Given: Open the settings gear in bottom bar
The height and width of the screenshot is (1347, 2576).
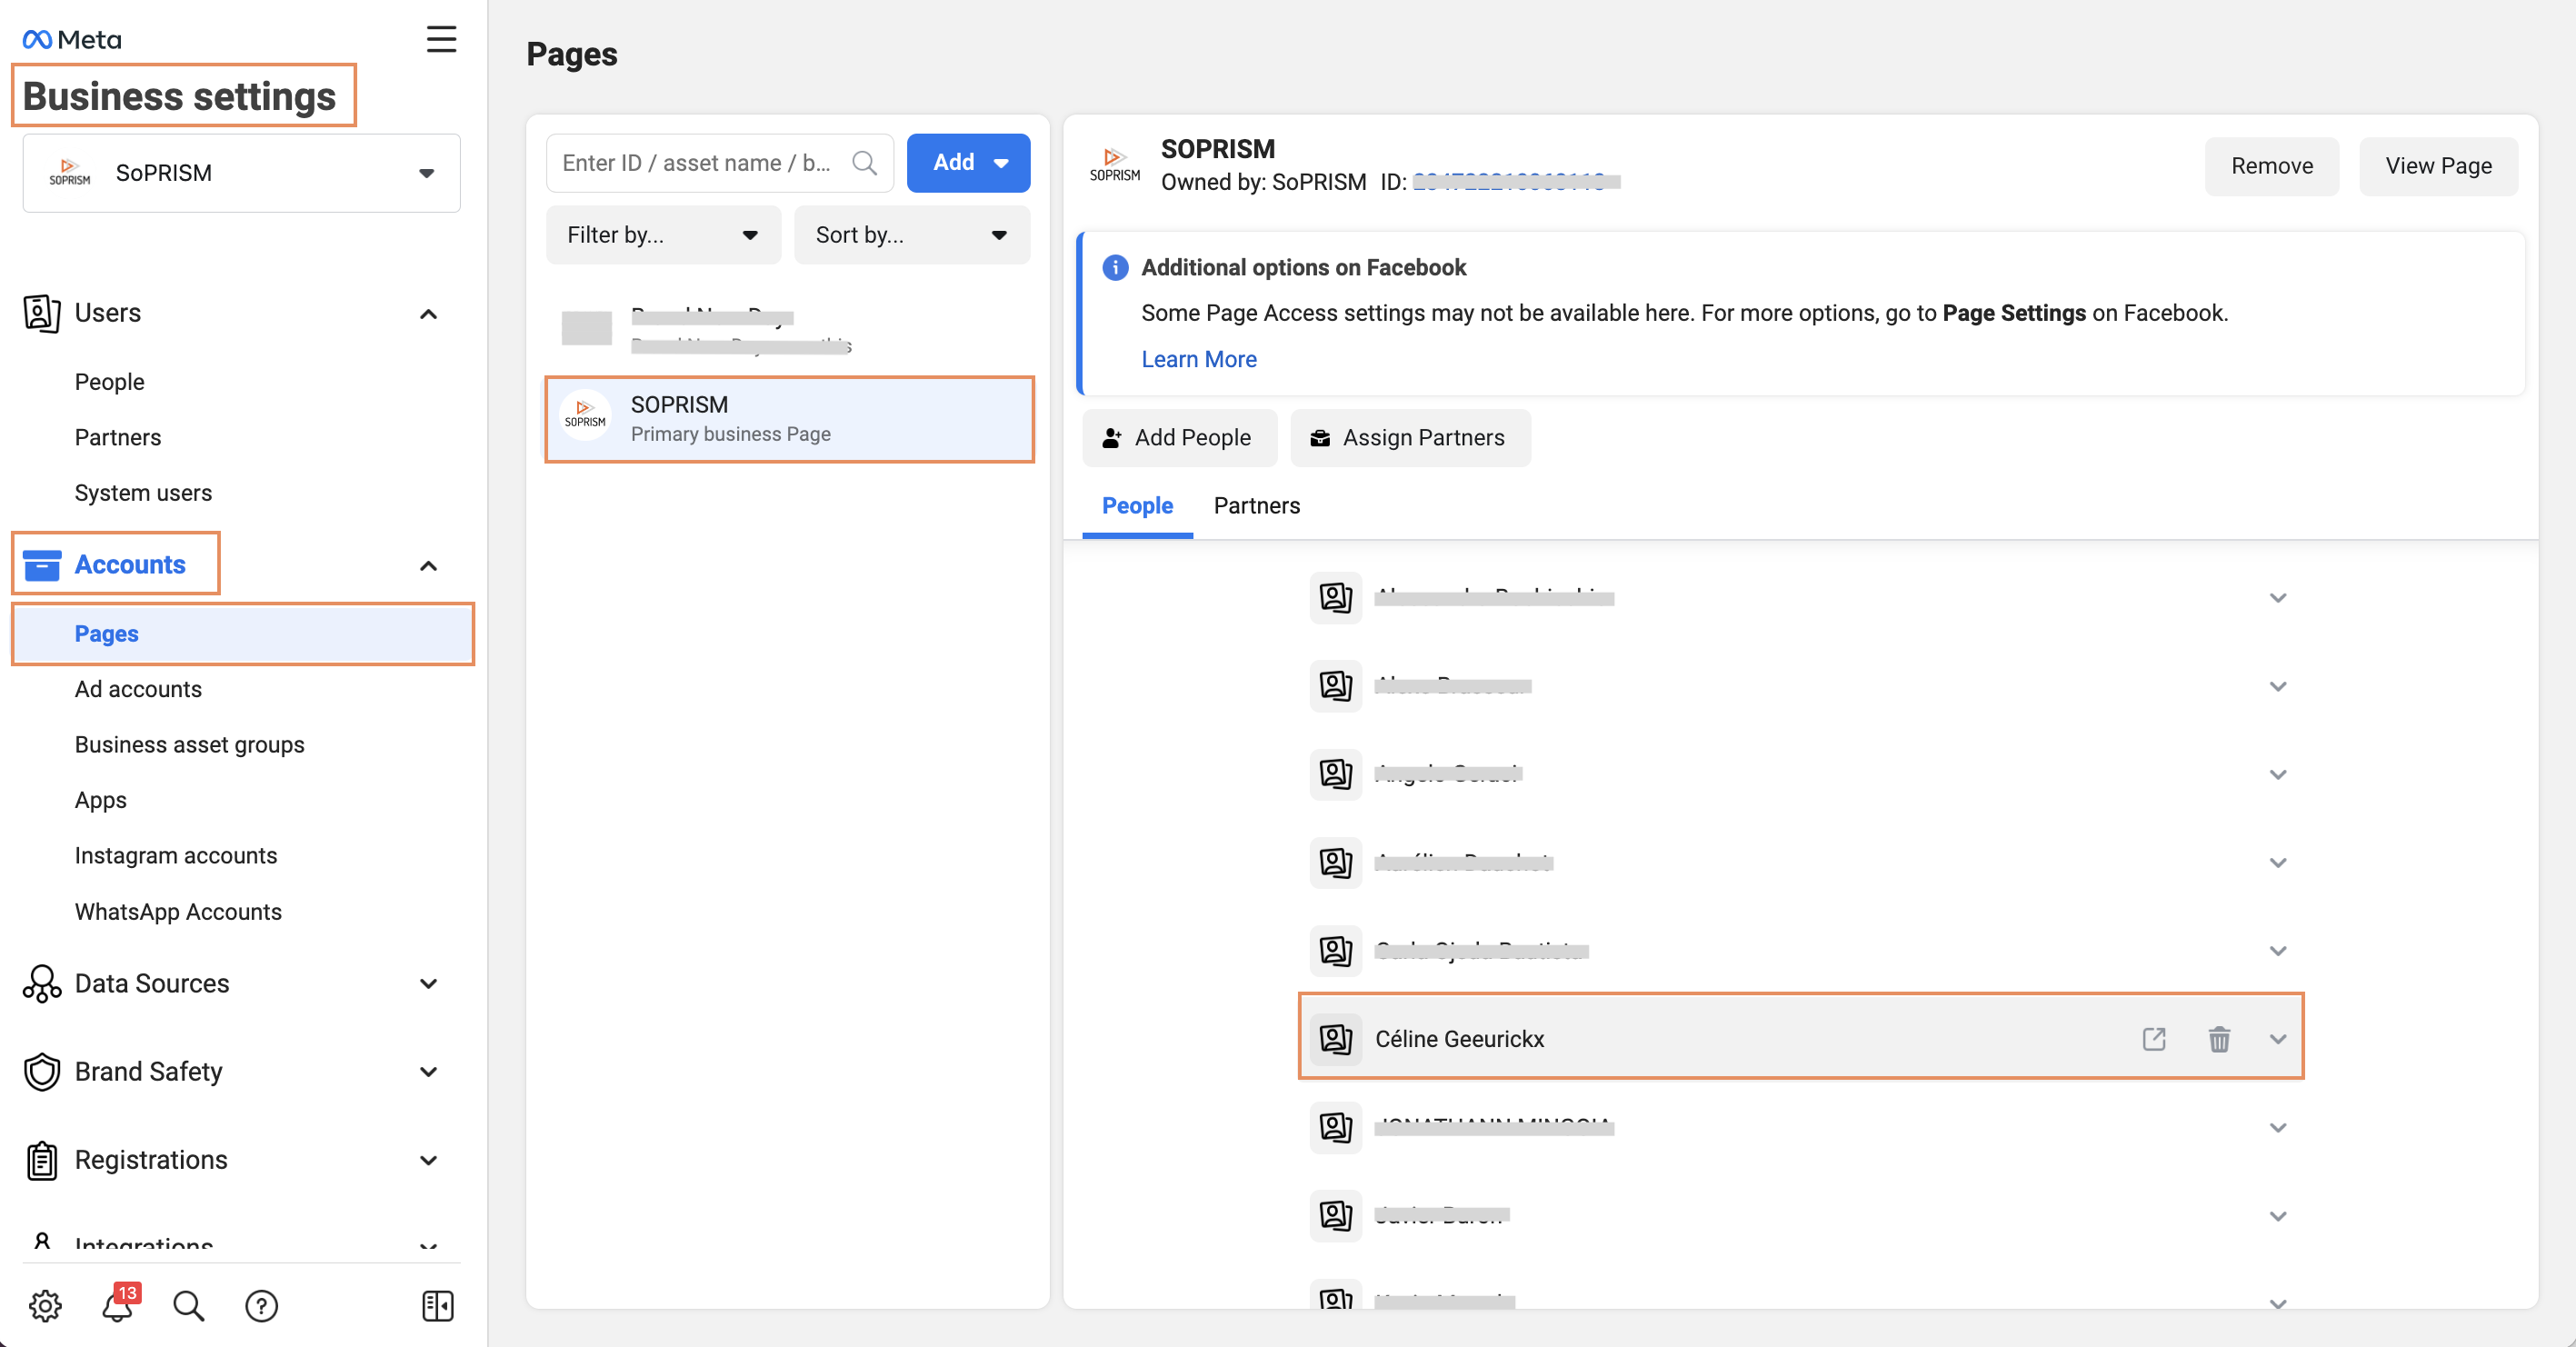Looking at the screenshot, I should 45,1305.
